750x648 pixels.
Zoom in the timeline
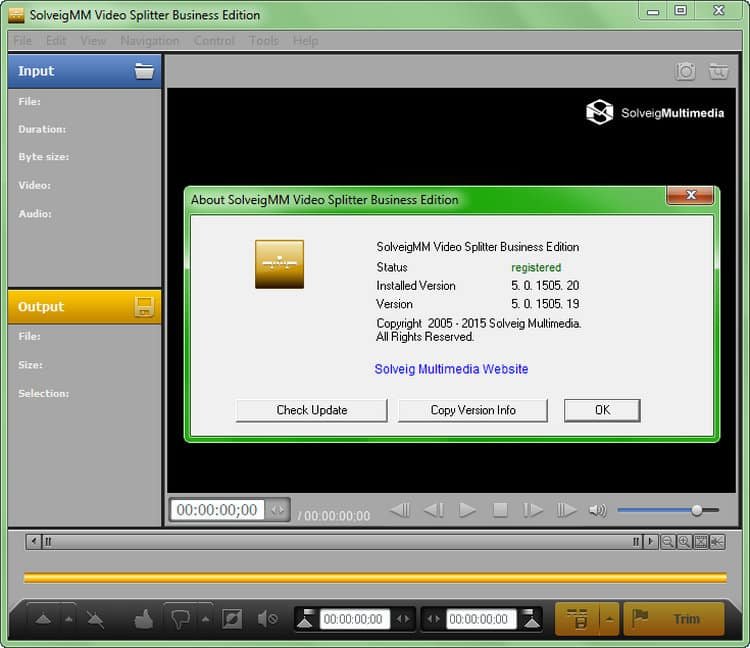[x=684, y=542]
